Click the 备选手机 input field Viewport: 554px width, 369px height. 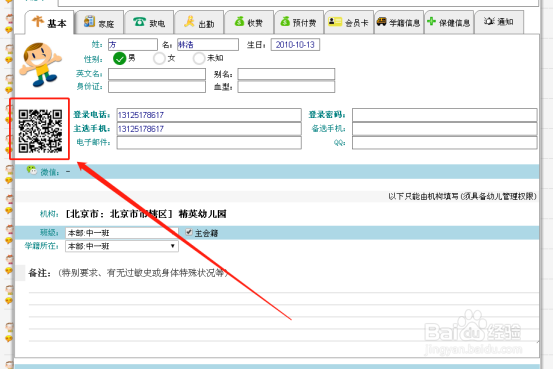444,129
